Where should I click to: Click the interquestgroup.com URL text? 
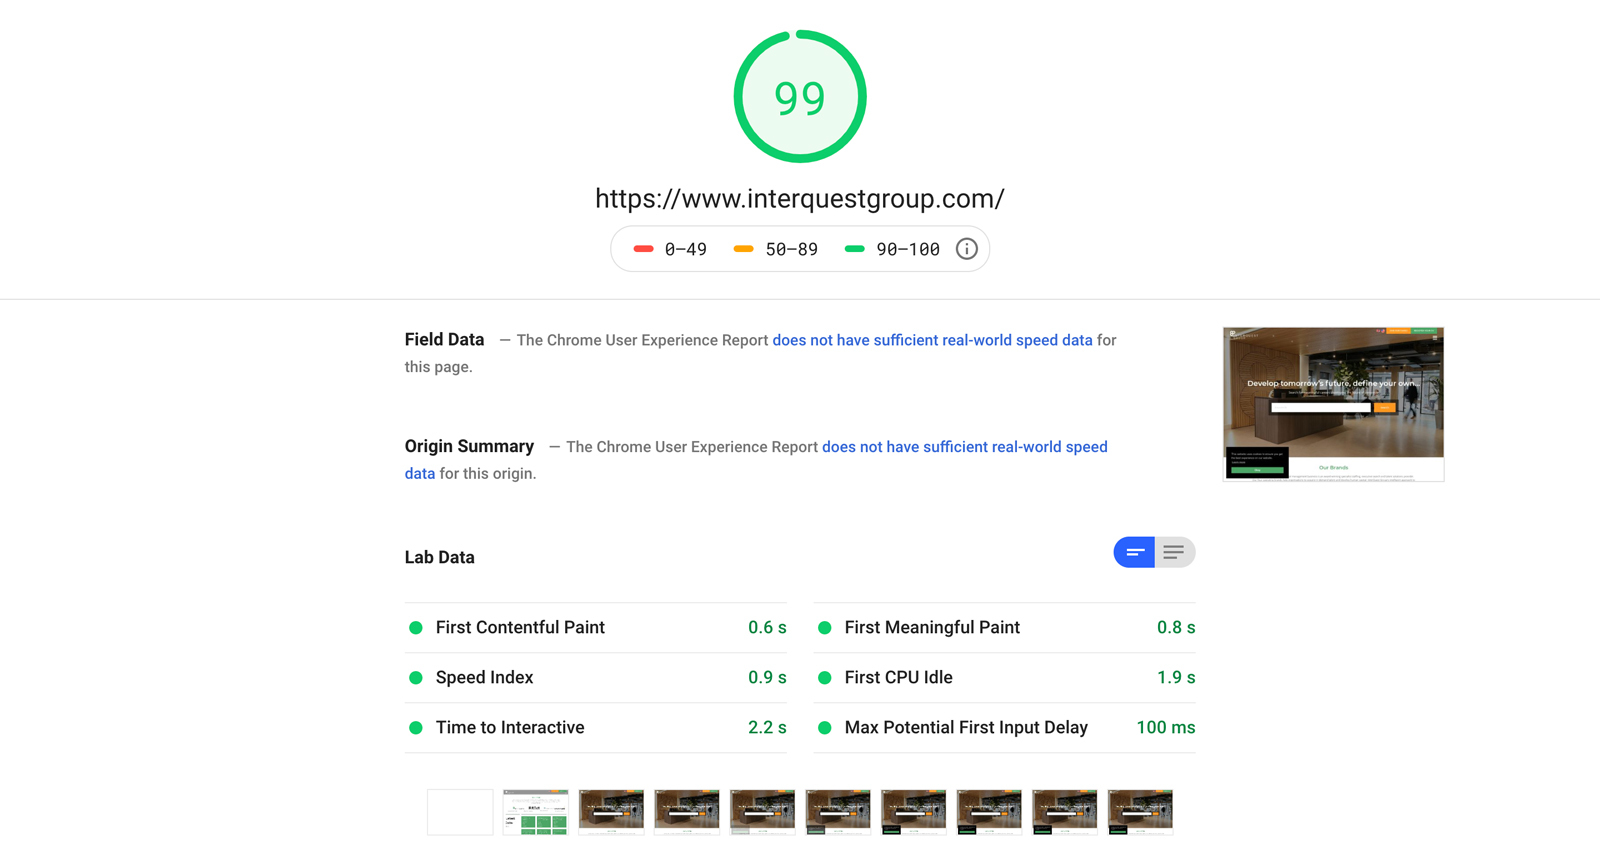800,198
